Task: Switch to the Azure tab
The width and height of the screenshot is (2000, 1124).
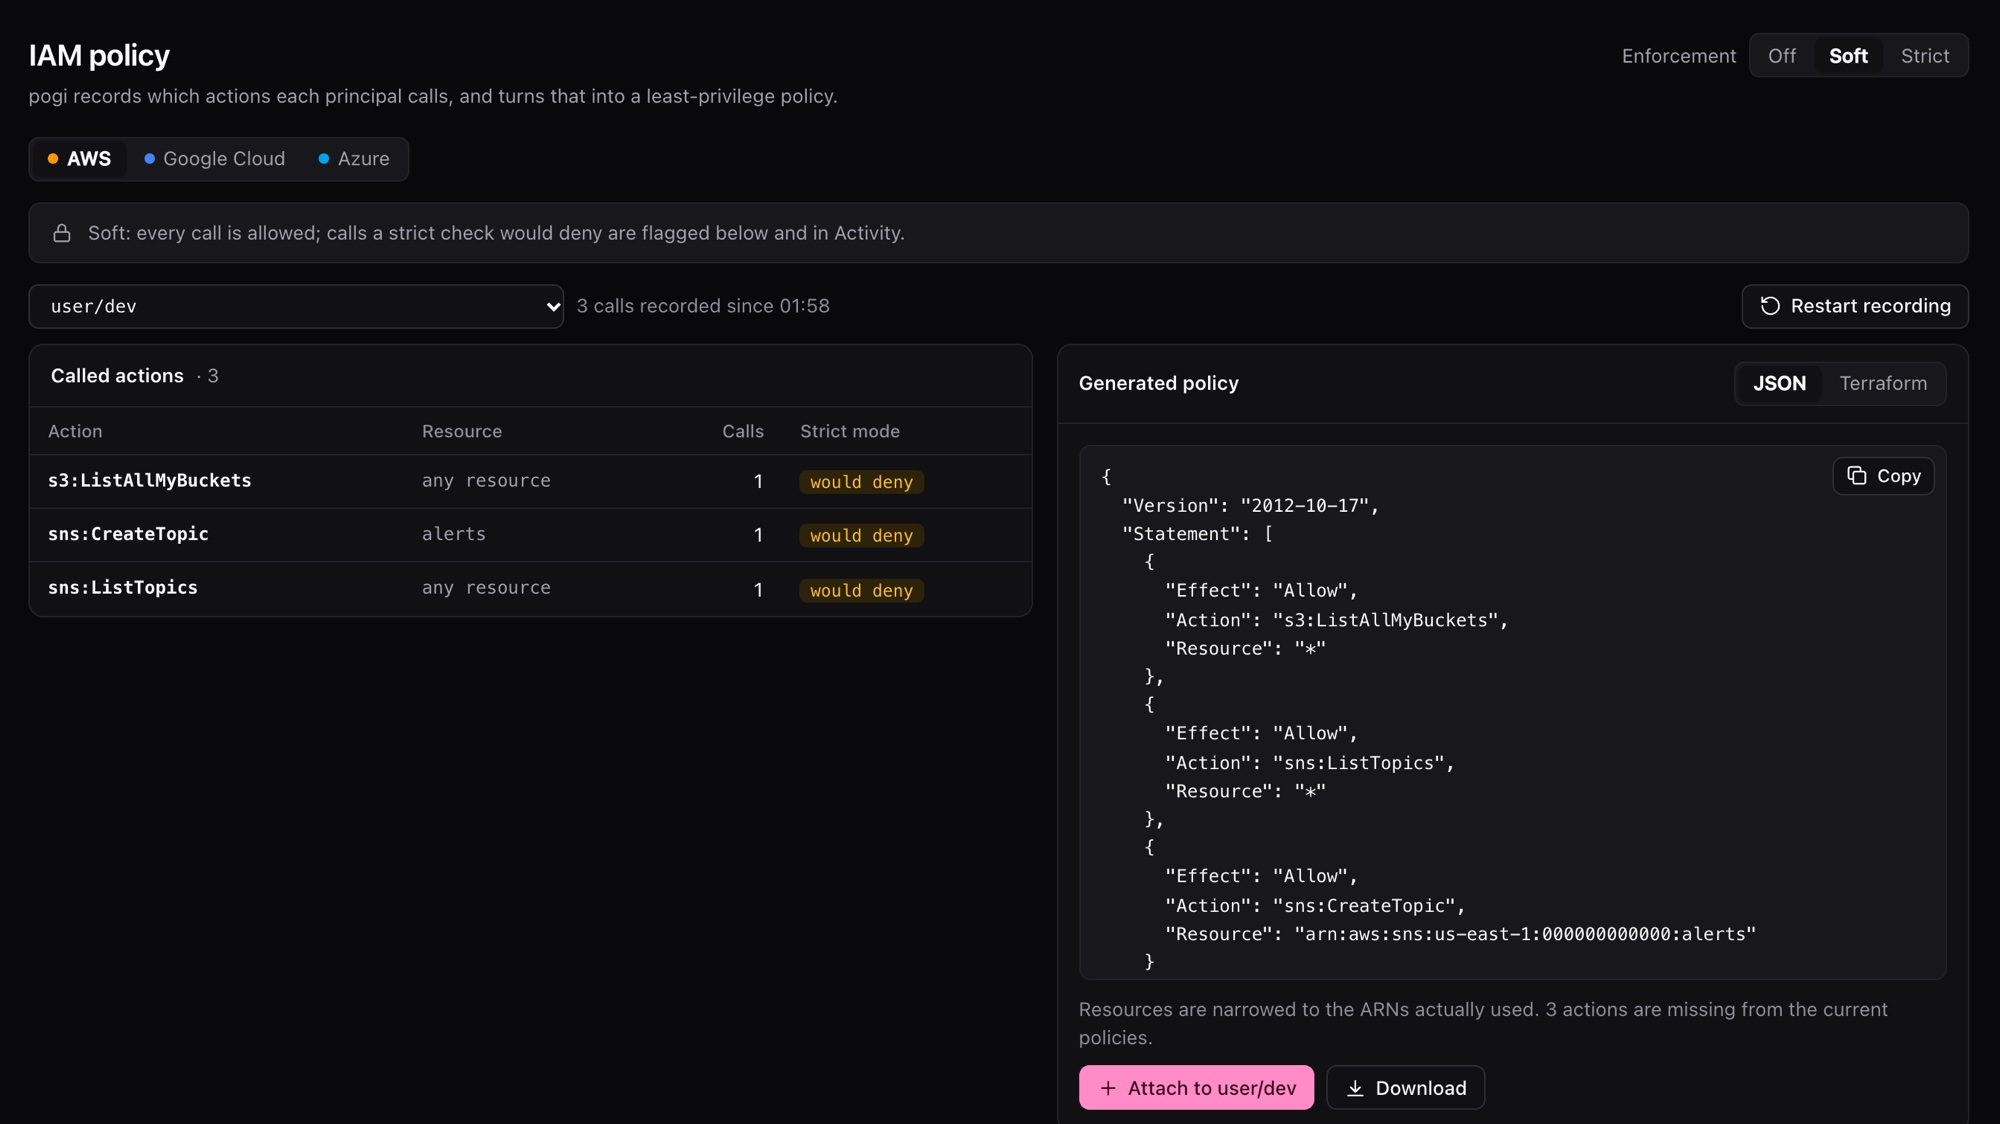Action: 354,159
